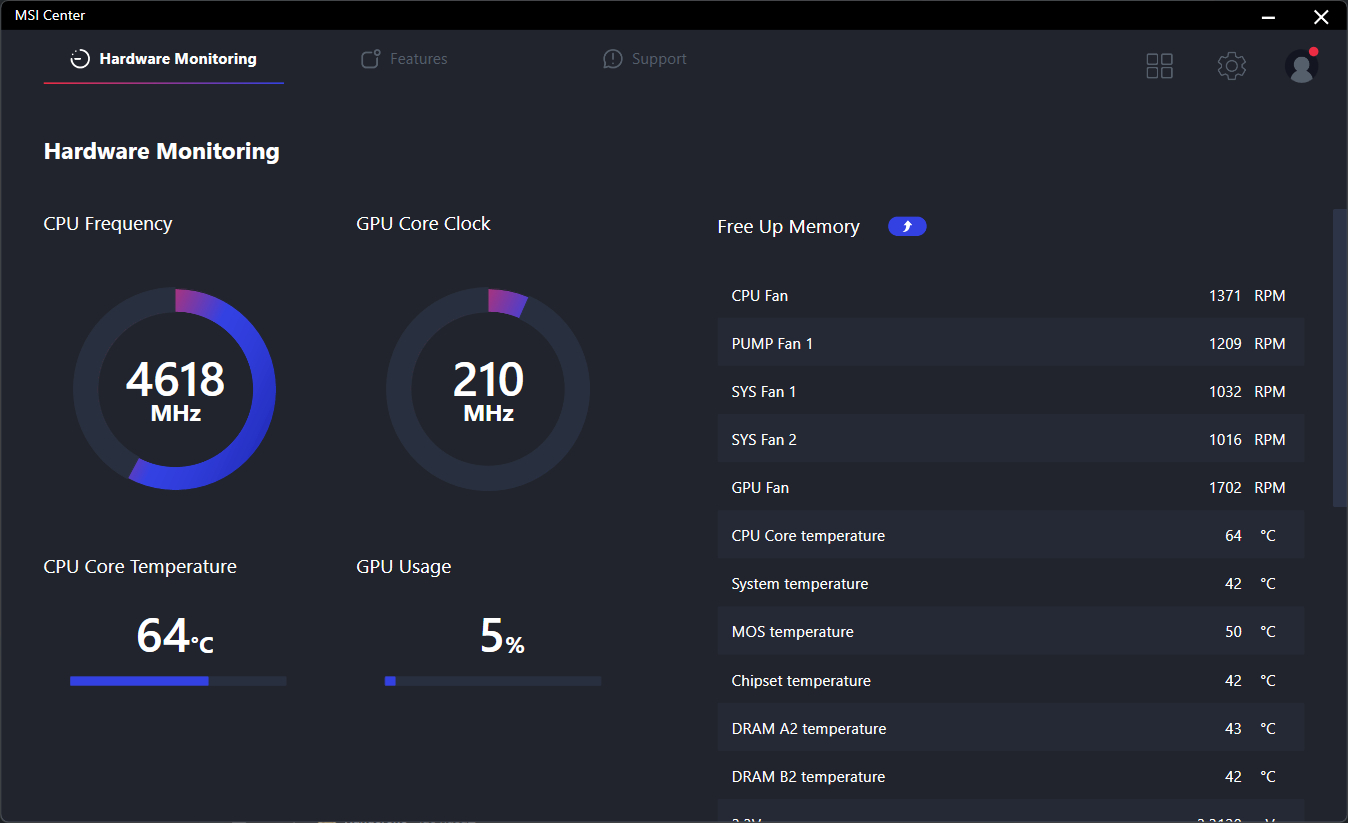Click the CPU Core Temperature progress bar

pyautogui.click(x=178, y=681)
